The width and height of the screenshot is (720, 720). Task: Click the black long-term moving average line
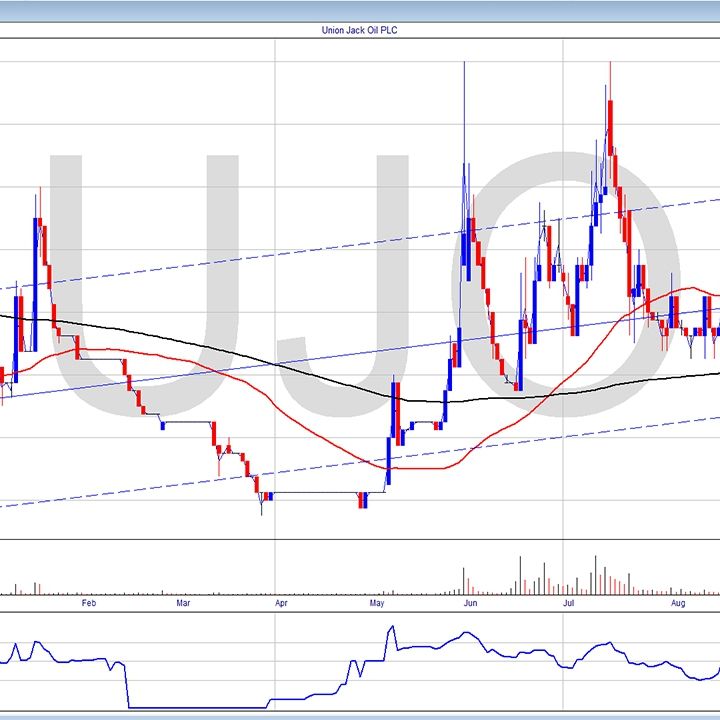[x=250, y=358]
